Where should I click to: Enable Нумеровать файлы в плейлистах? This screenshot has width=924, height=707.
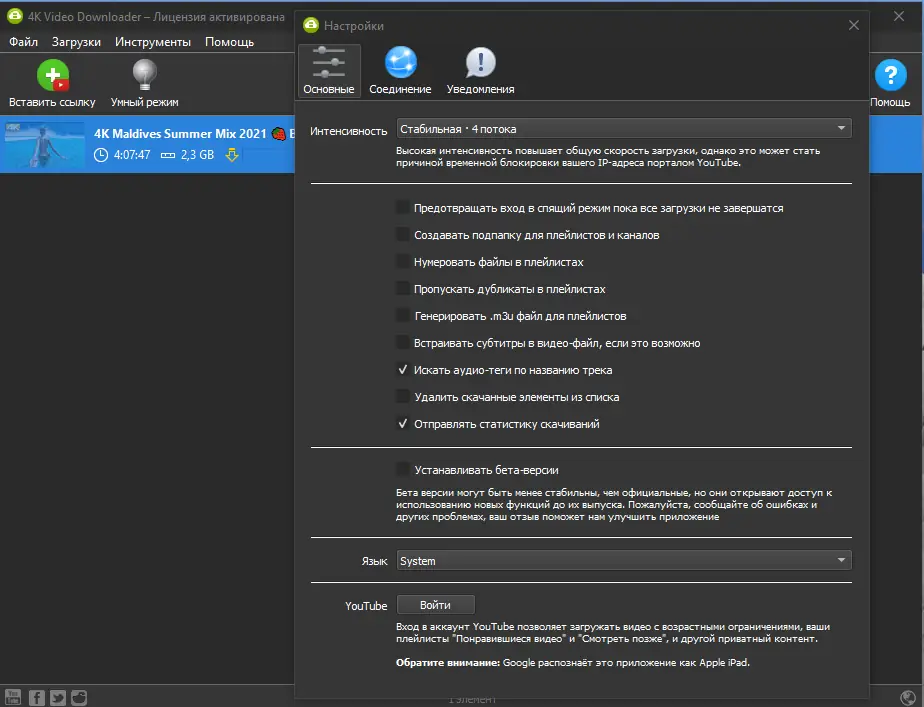[x=402, y=262]
